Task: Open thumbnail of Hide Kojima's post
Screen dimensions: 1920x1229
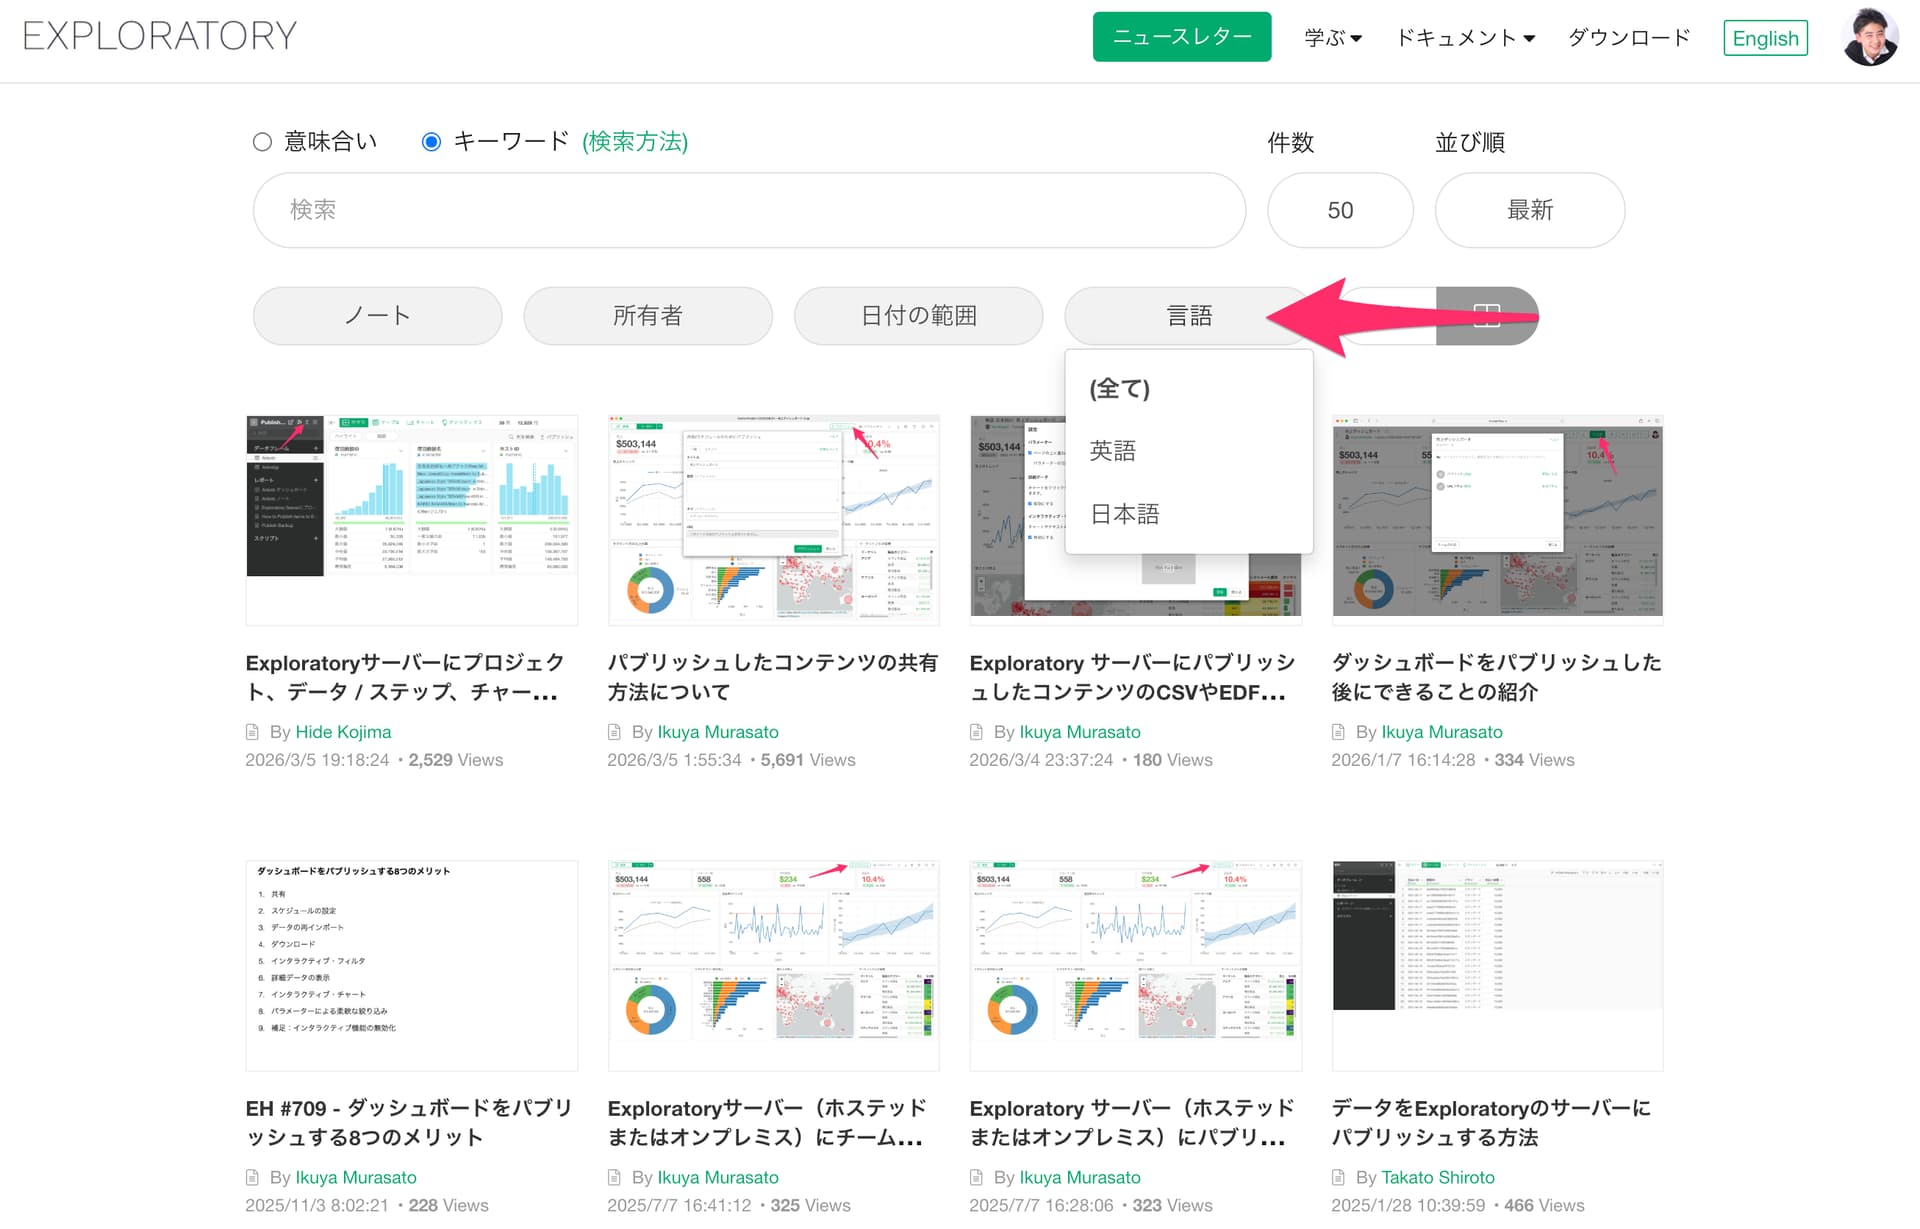Action: click(412, 520)
